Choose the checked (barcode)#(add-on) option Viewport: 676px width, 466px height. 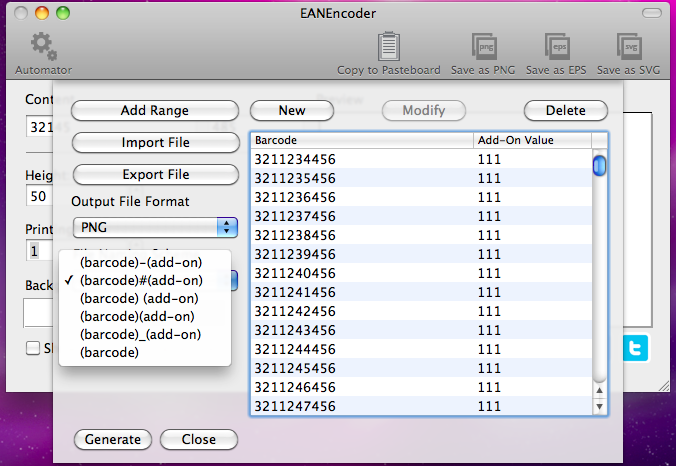145,280
